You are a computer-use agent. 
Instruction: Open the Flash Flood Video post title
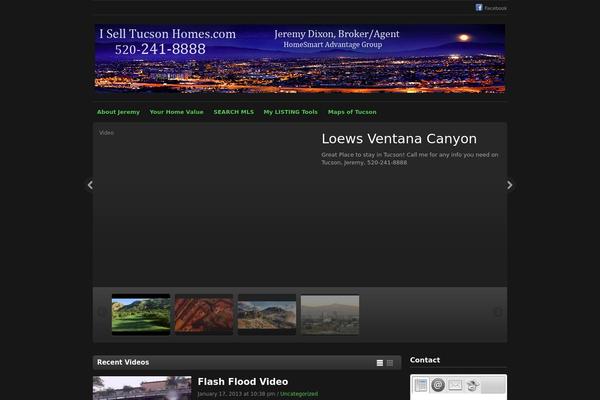pyautogui.click(x=243, y=382)
